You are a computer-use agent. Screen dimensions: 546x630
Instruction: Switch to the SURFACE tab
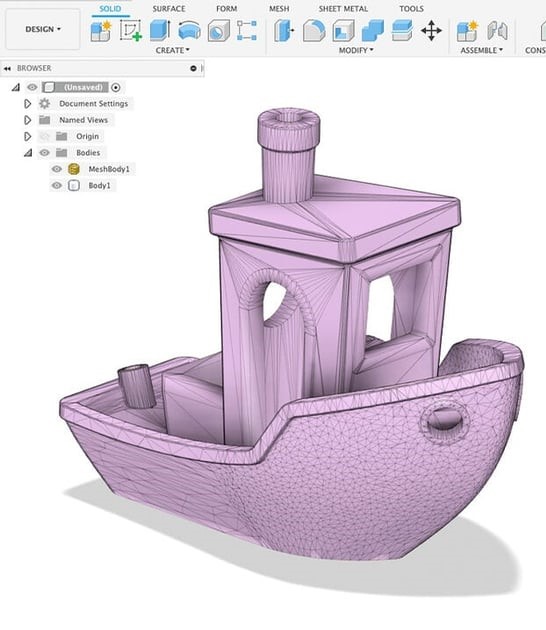pos(169,9)
